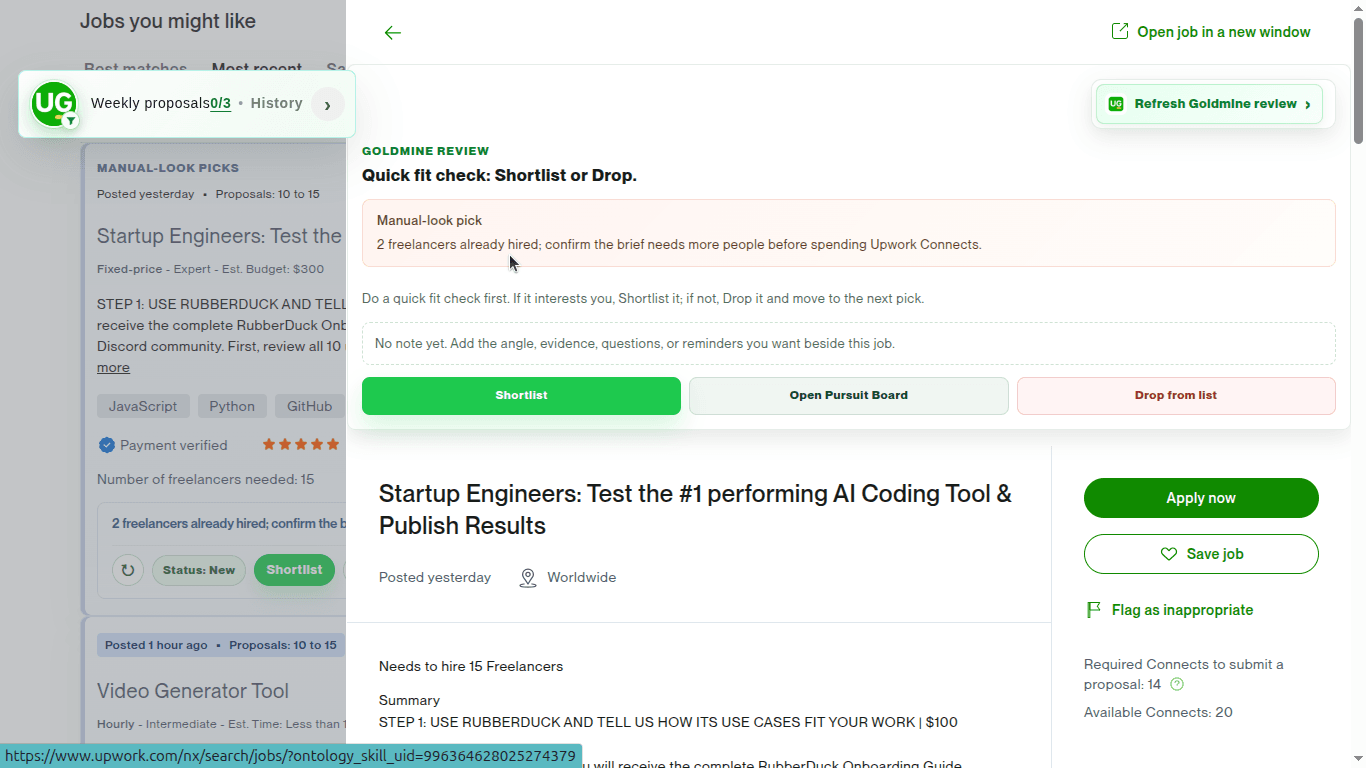This screenshot has height=768, width=1366.
Task: Click Shortlist in the background job card
Action: tap(294, 570)
